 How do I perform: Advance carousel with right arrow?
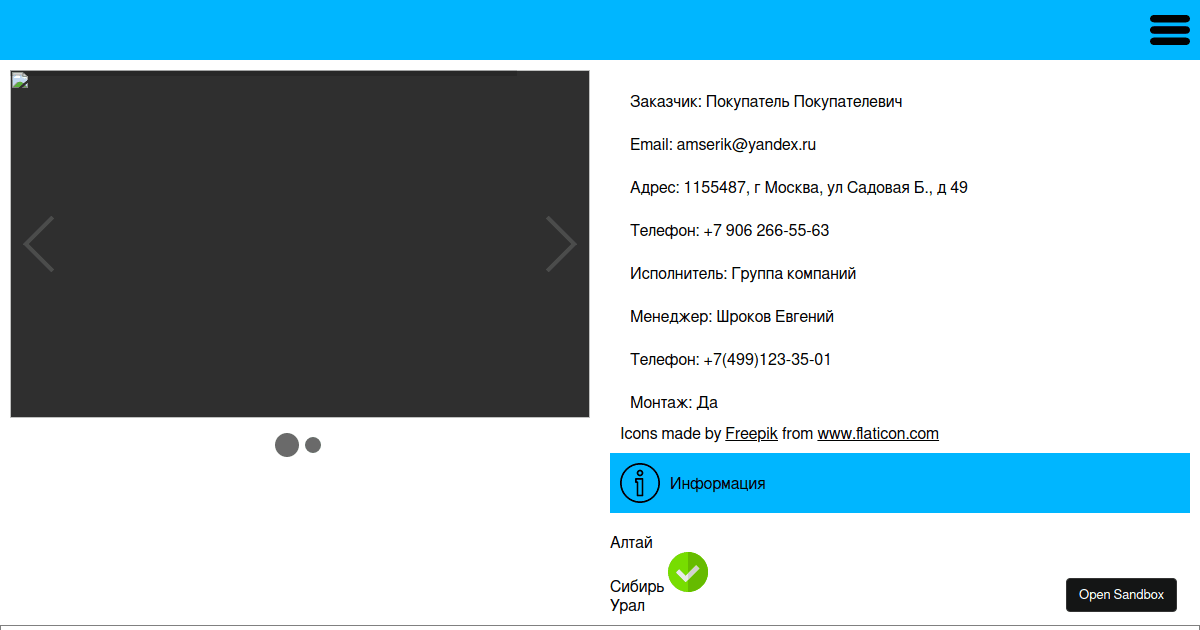(561, 244)
